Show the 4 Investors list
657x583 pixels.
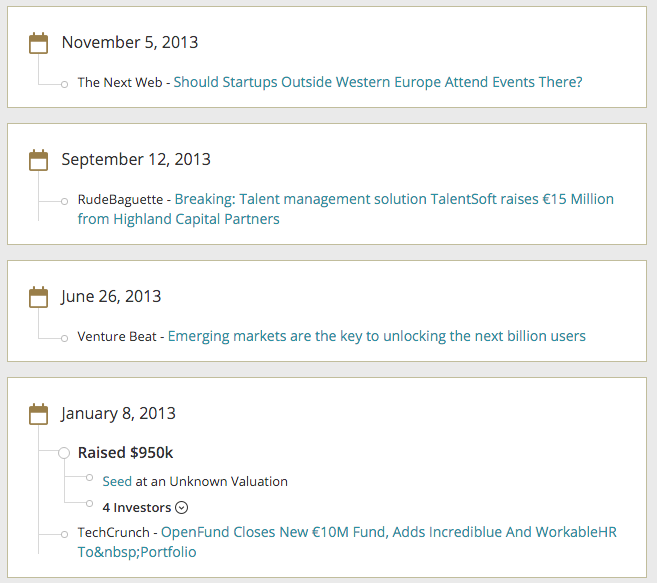(x=137, y=507)
